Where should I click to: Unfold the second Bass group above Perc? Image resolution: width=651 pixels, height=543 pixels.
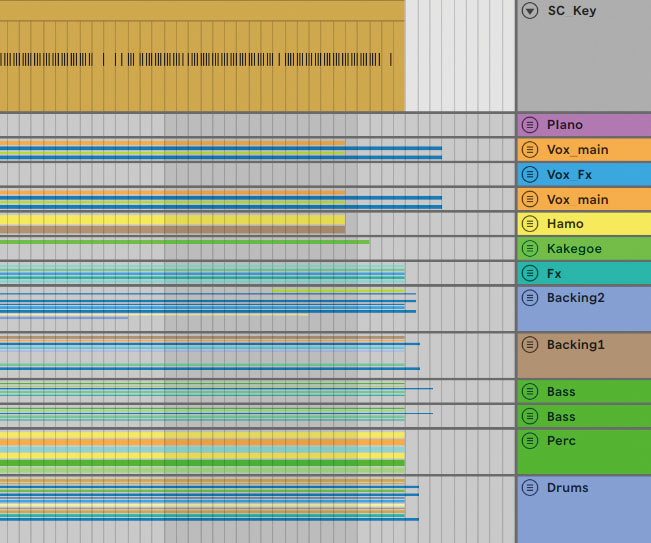point(530,416)
